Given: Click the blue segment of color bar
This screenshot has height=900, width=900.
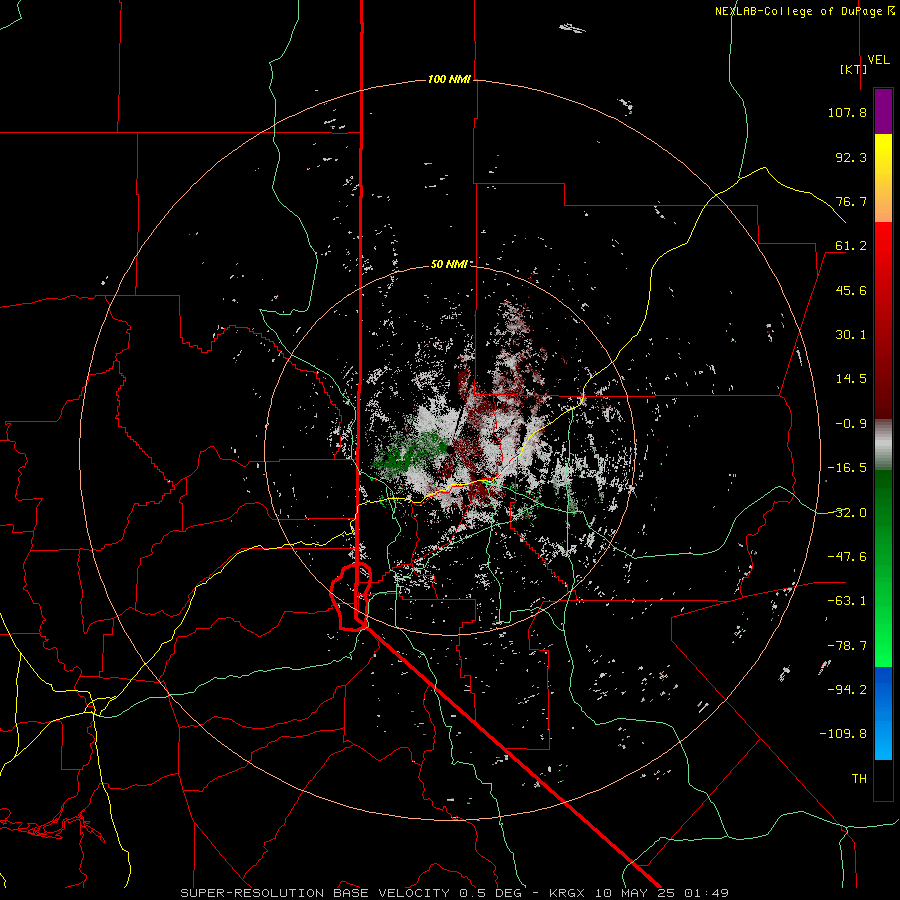Looking at the screenshot, I should click(x=883, y=713).
